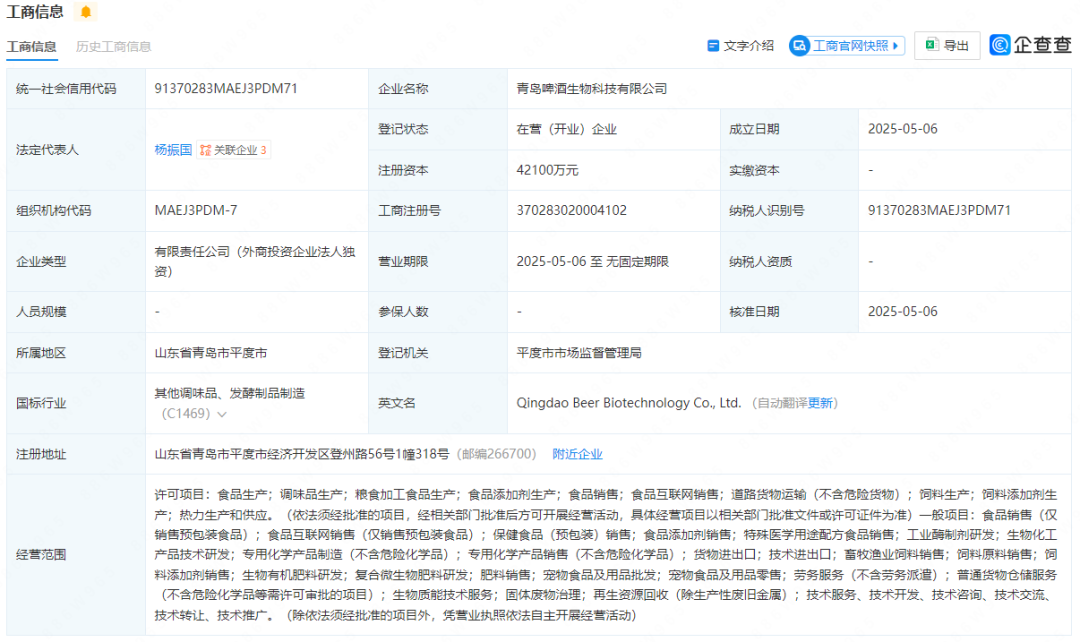The width and height of the screenshot is (1080, 642).
Task: Open 附近企业 nearby companies link
Action: [x=577, y=454]
